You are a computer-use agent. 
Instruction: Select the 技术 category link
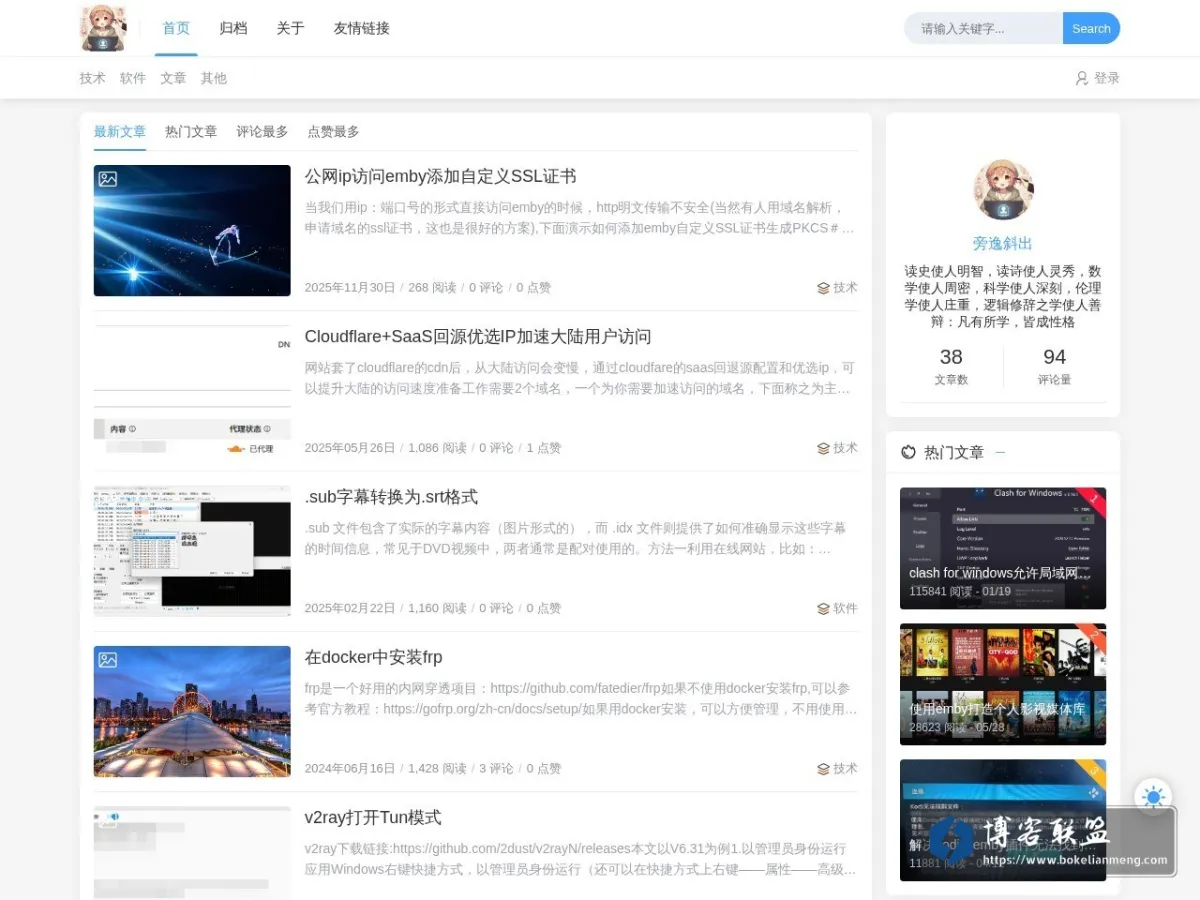click(92, 78)
